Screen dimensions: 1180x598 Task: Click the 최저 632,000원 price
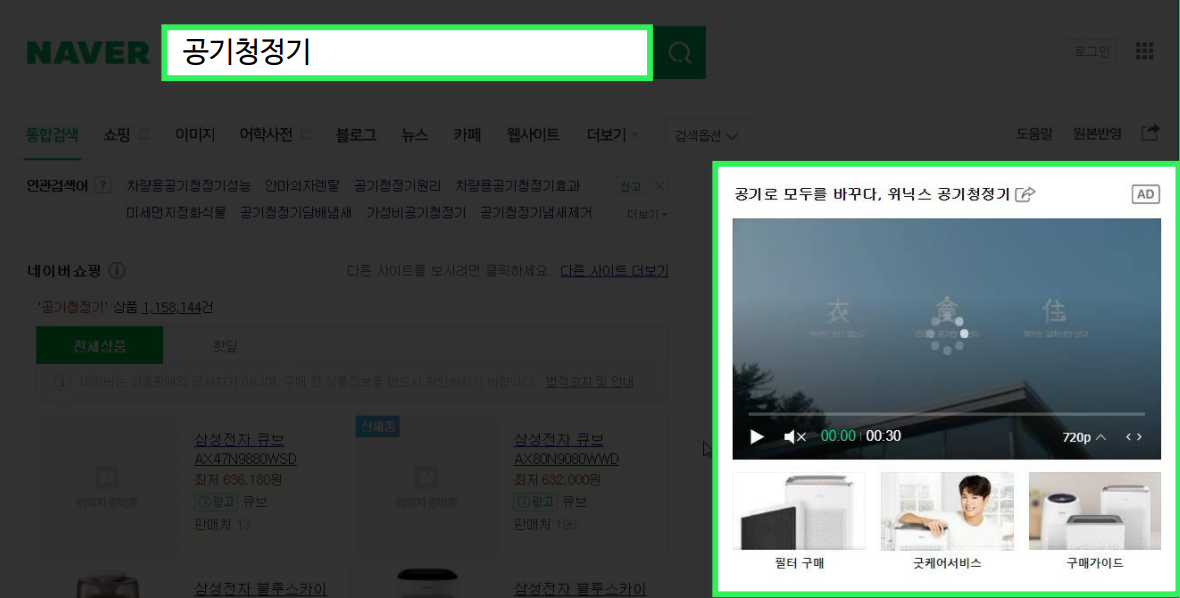click(557, 480)
